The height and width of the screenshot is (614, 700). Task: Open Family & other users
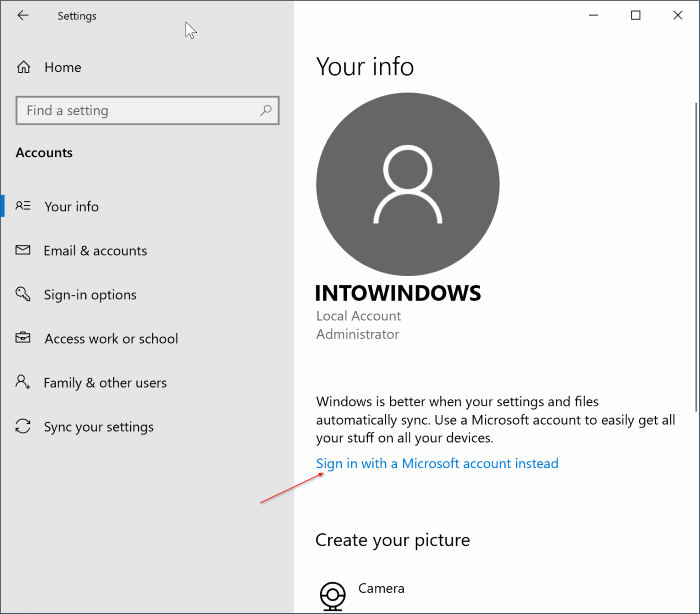tap(105, 383)
